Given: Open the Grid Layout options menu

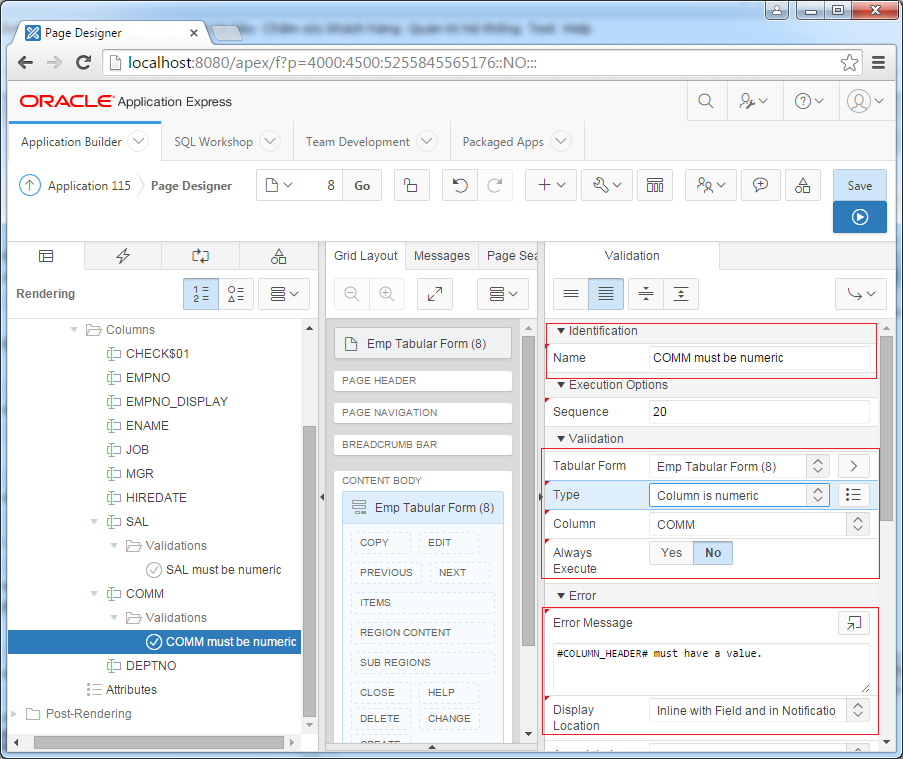Looking at the screenshot, I should [x=503, y=294].
